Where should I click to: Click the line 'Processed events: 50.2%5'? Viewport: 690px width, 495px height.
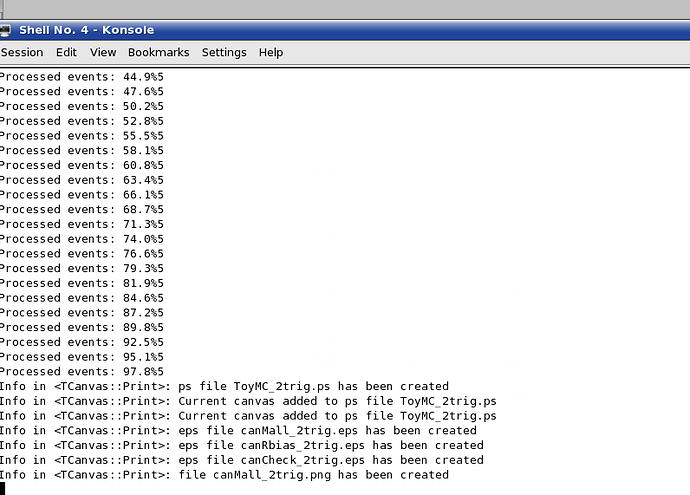pos(82,106)
